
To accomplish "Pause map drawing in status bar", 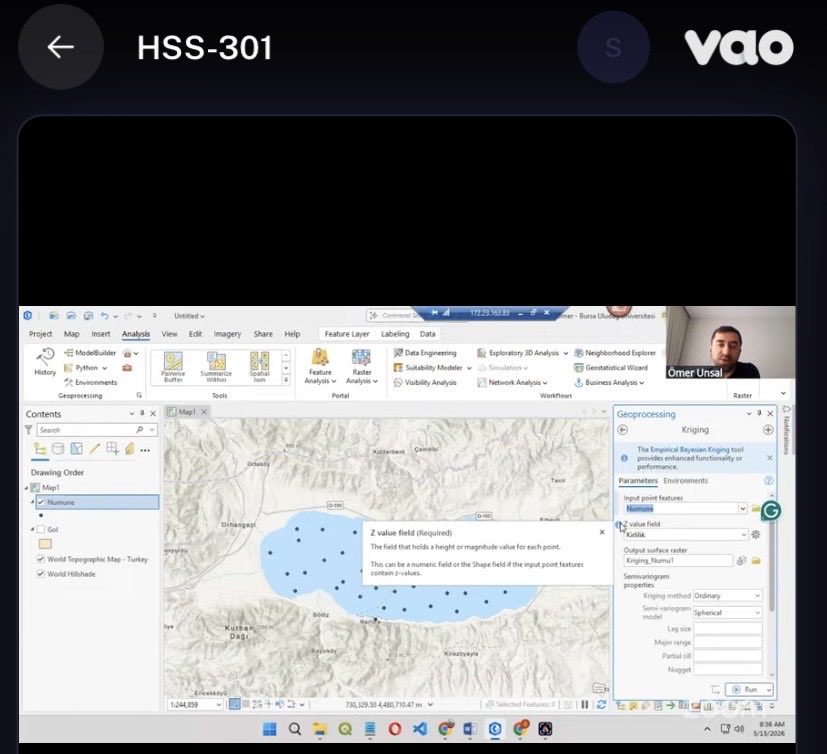I will [585, 704].
